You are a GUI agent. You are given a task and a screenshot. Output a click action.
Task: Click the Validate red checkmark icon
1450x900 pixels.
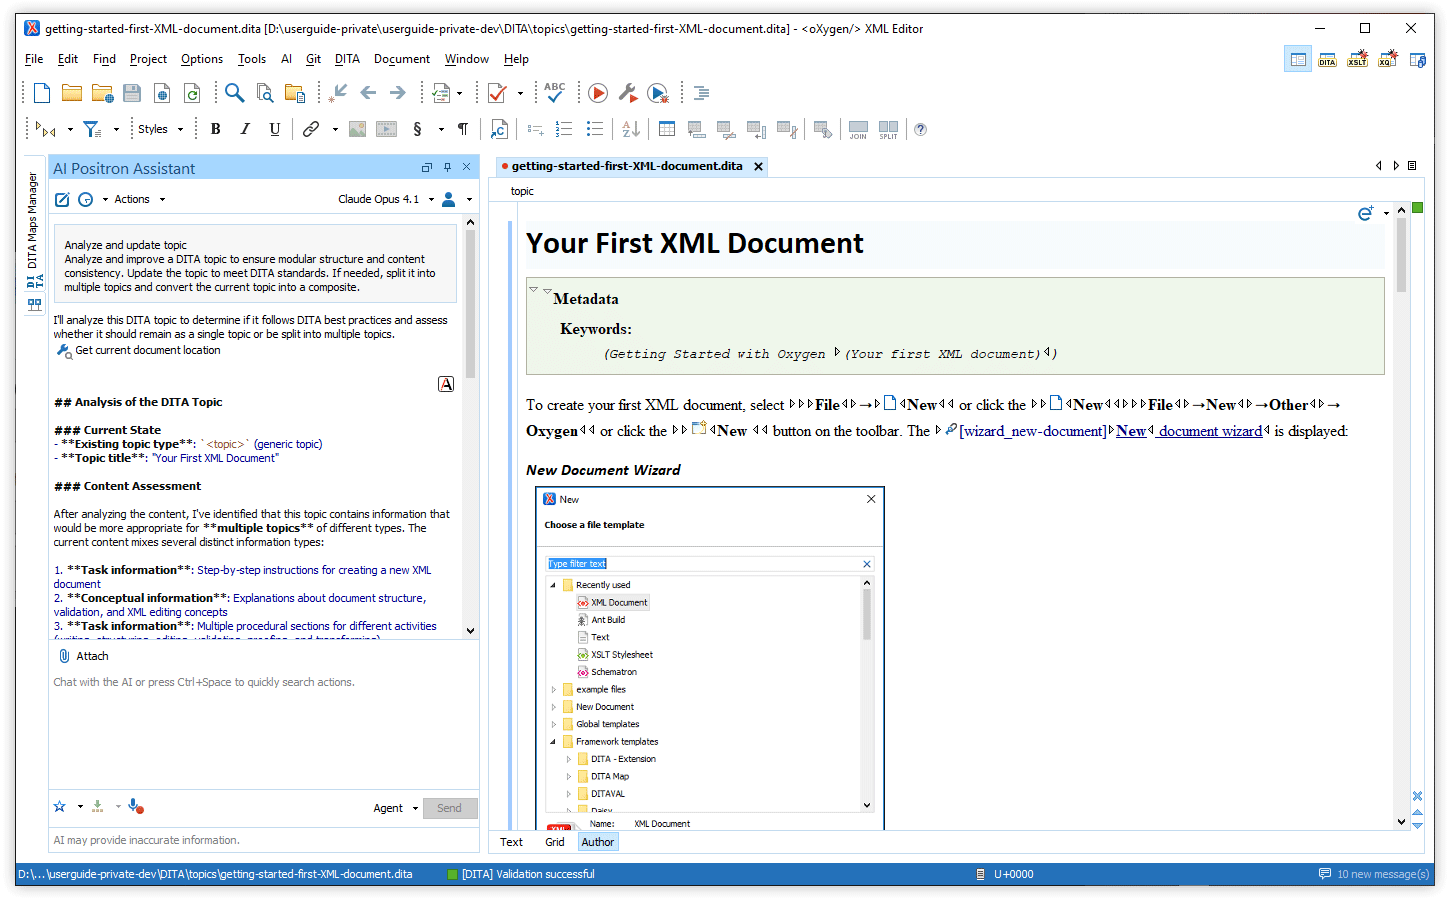tap(497, 93)
